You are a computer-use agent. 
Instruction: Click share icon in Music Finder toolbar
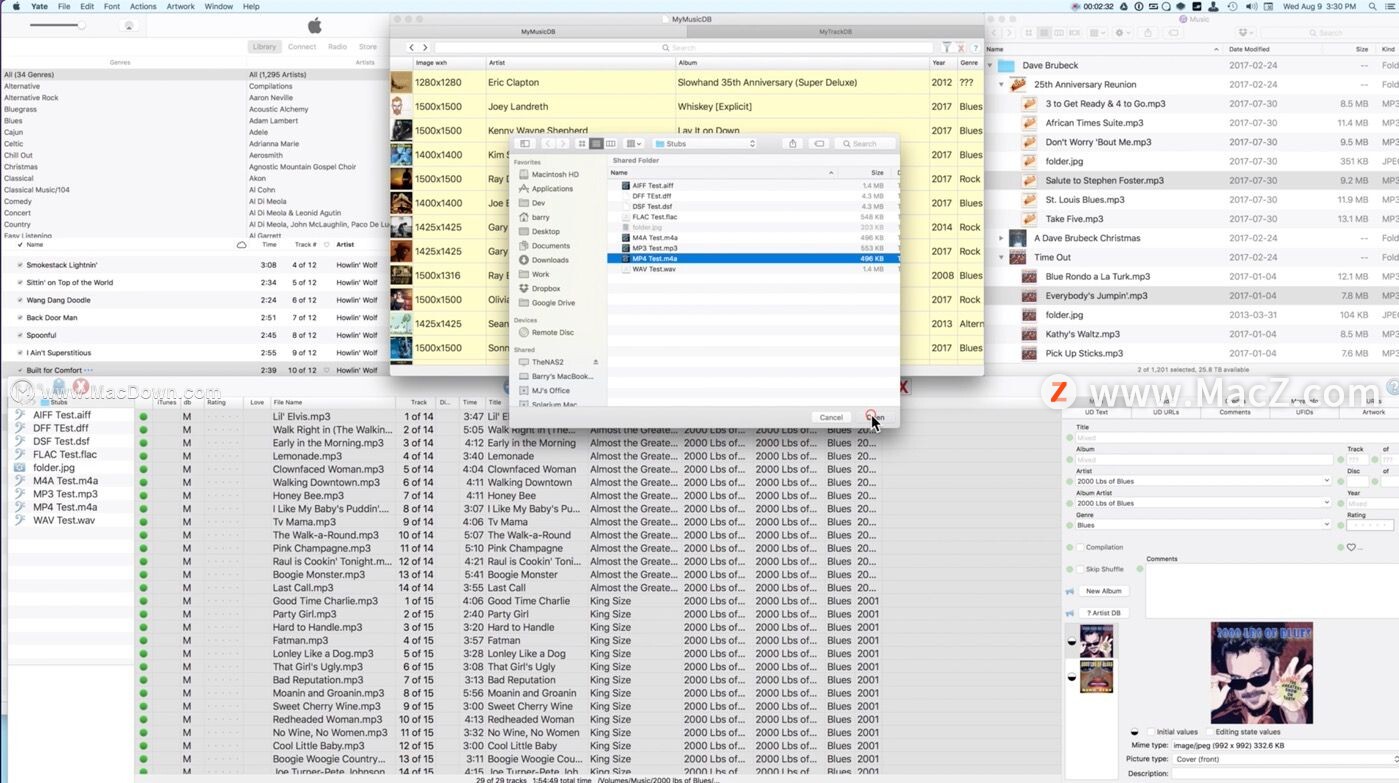tap(1148, 33)
